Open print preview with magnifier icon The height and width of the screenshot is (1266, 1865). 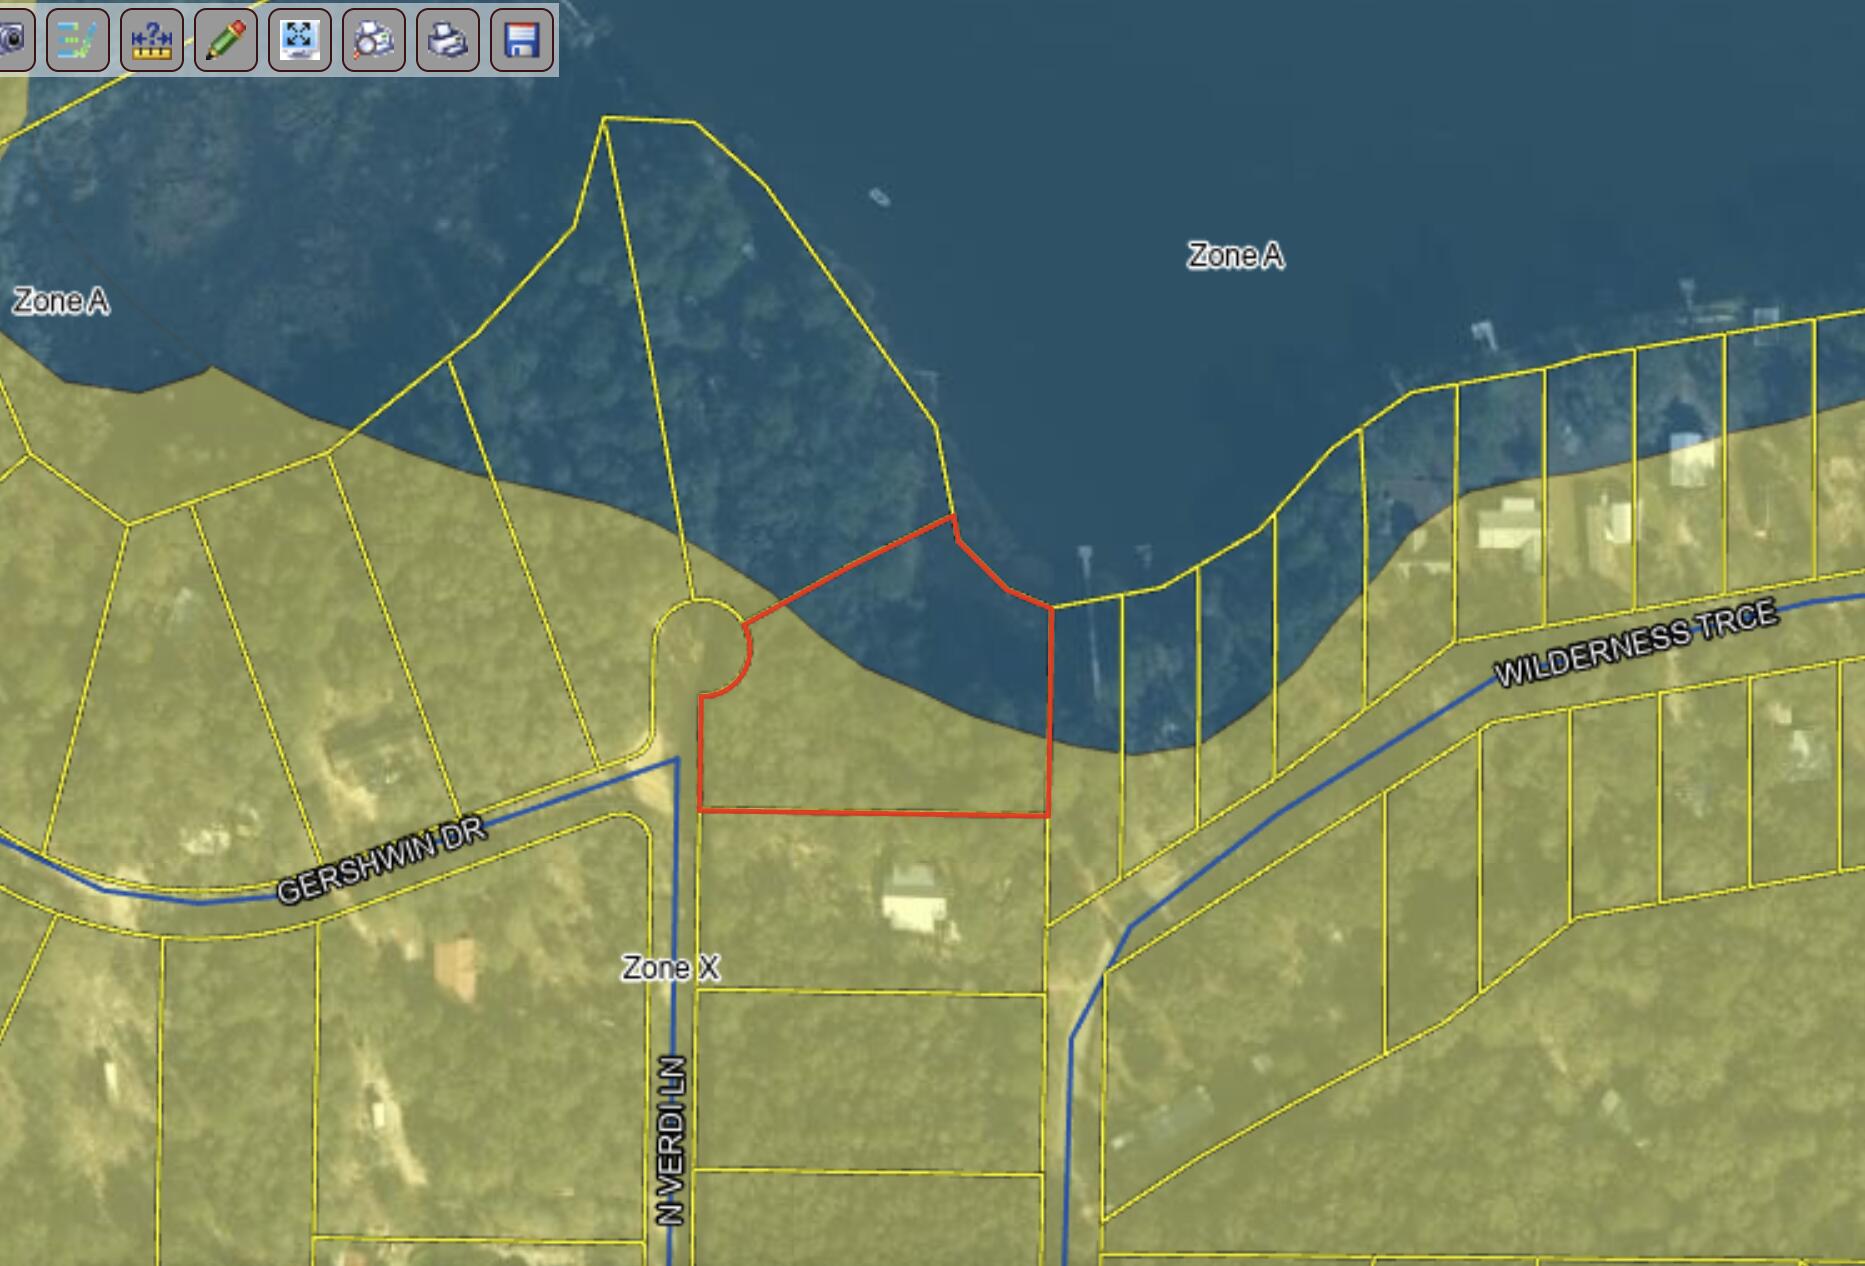pyautogui.click(x=373, y=40)
